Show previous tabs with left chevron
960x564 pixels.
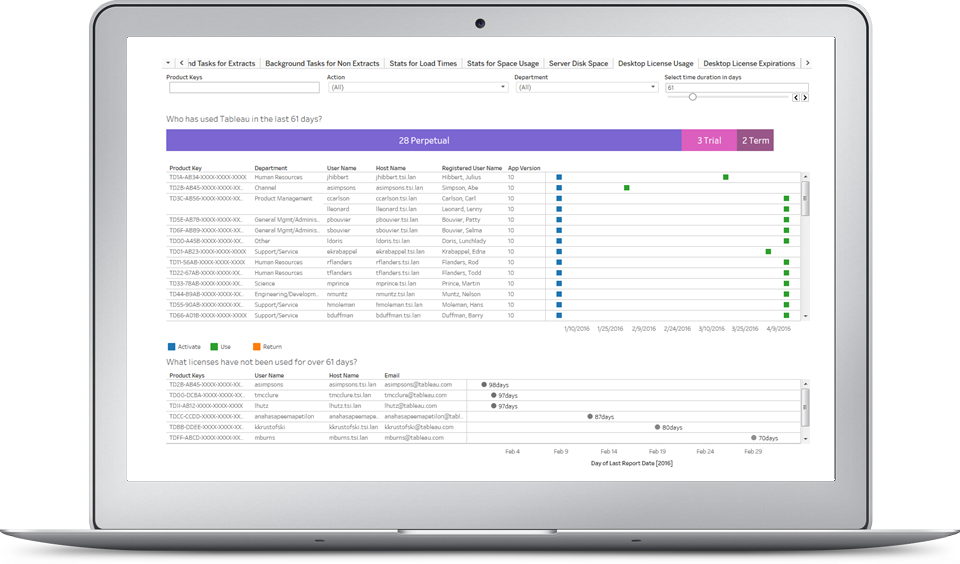(x=182, y=62)
